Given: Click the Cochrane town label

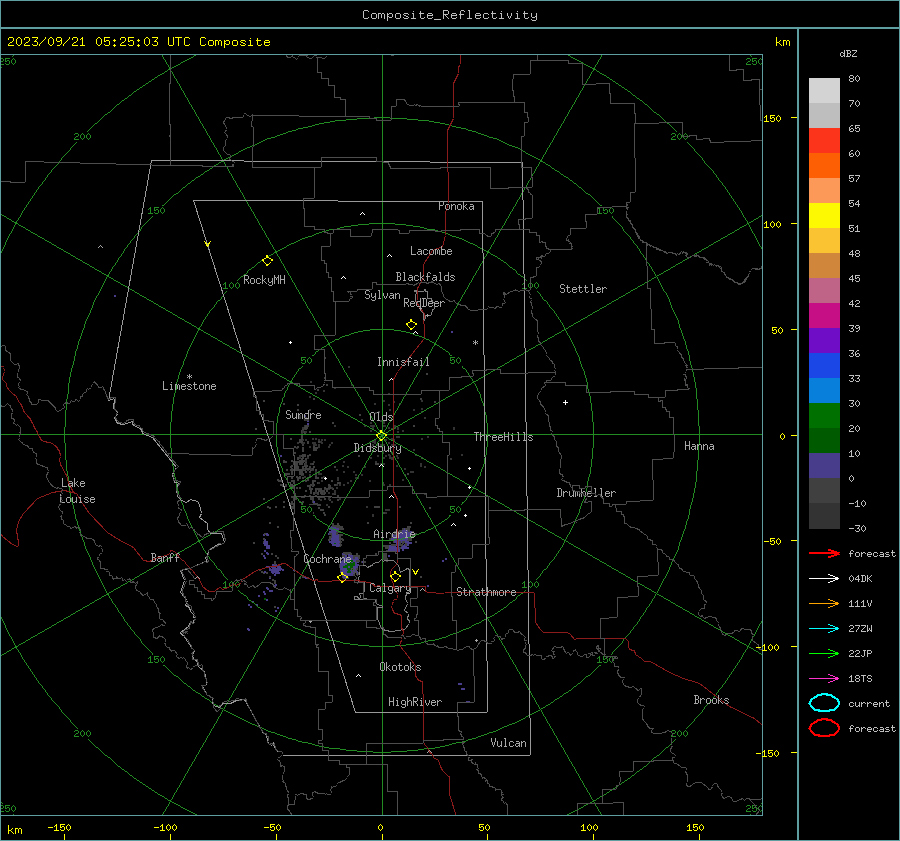Looking at the screenshot, I should [x=327, y=559].
